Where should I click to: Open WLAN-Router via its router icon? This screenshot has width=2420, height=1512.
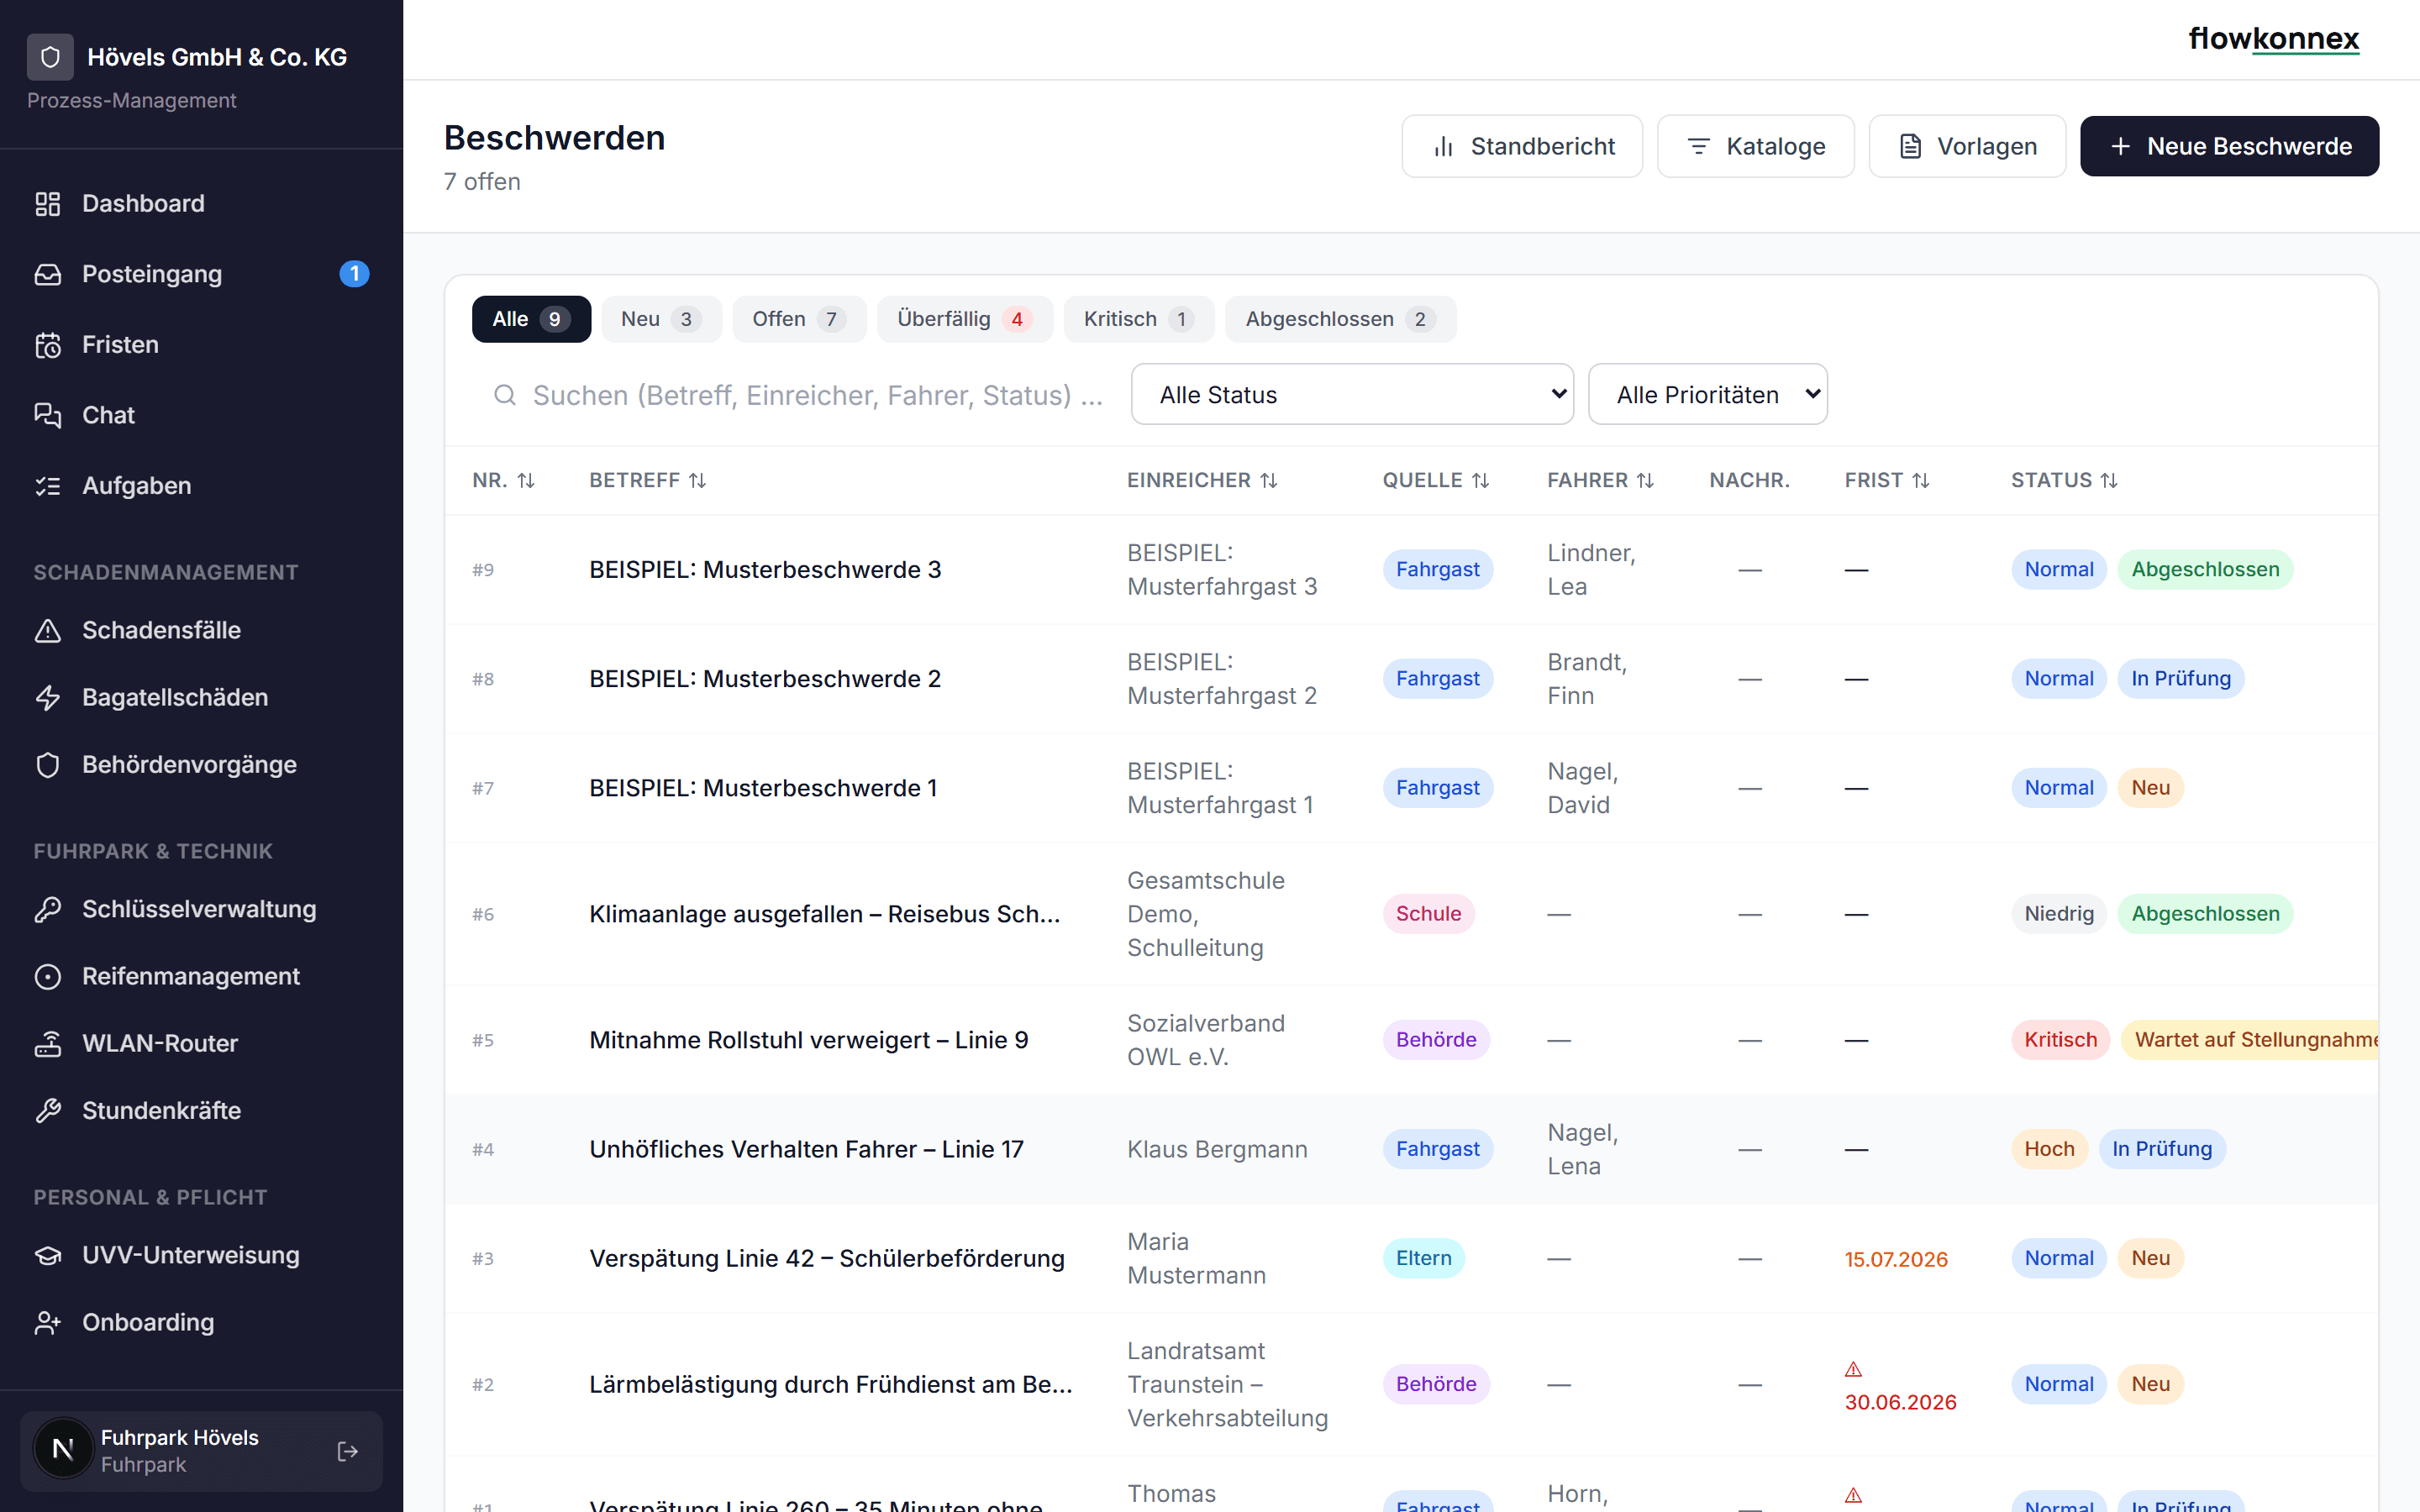point(48,1044)
